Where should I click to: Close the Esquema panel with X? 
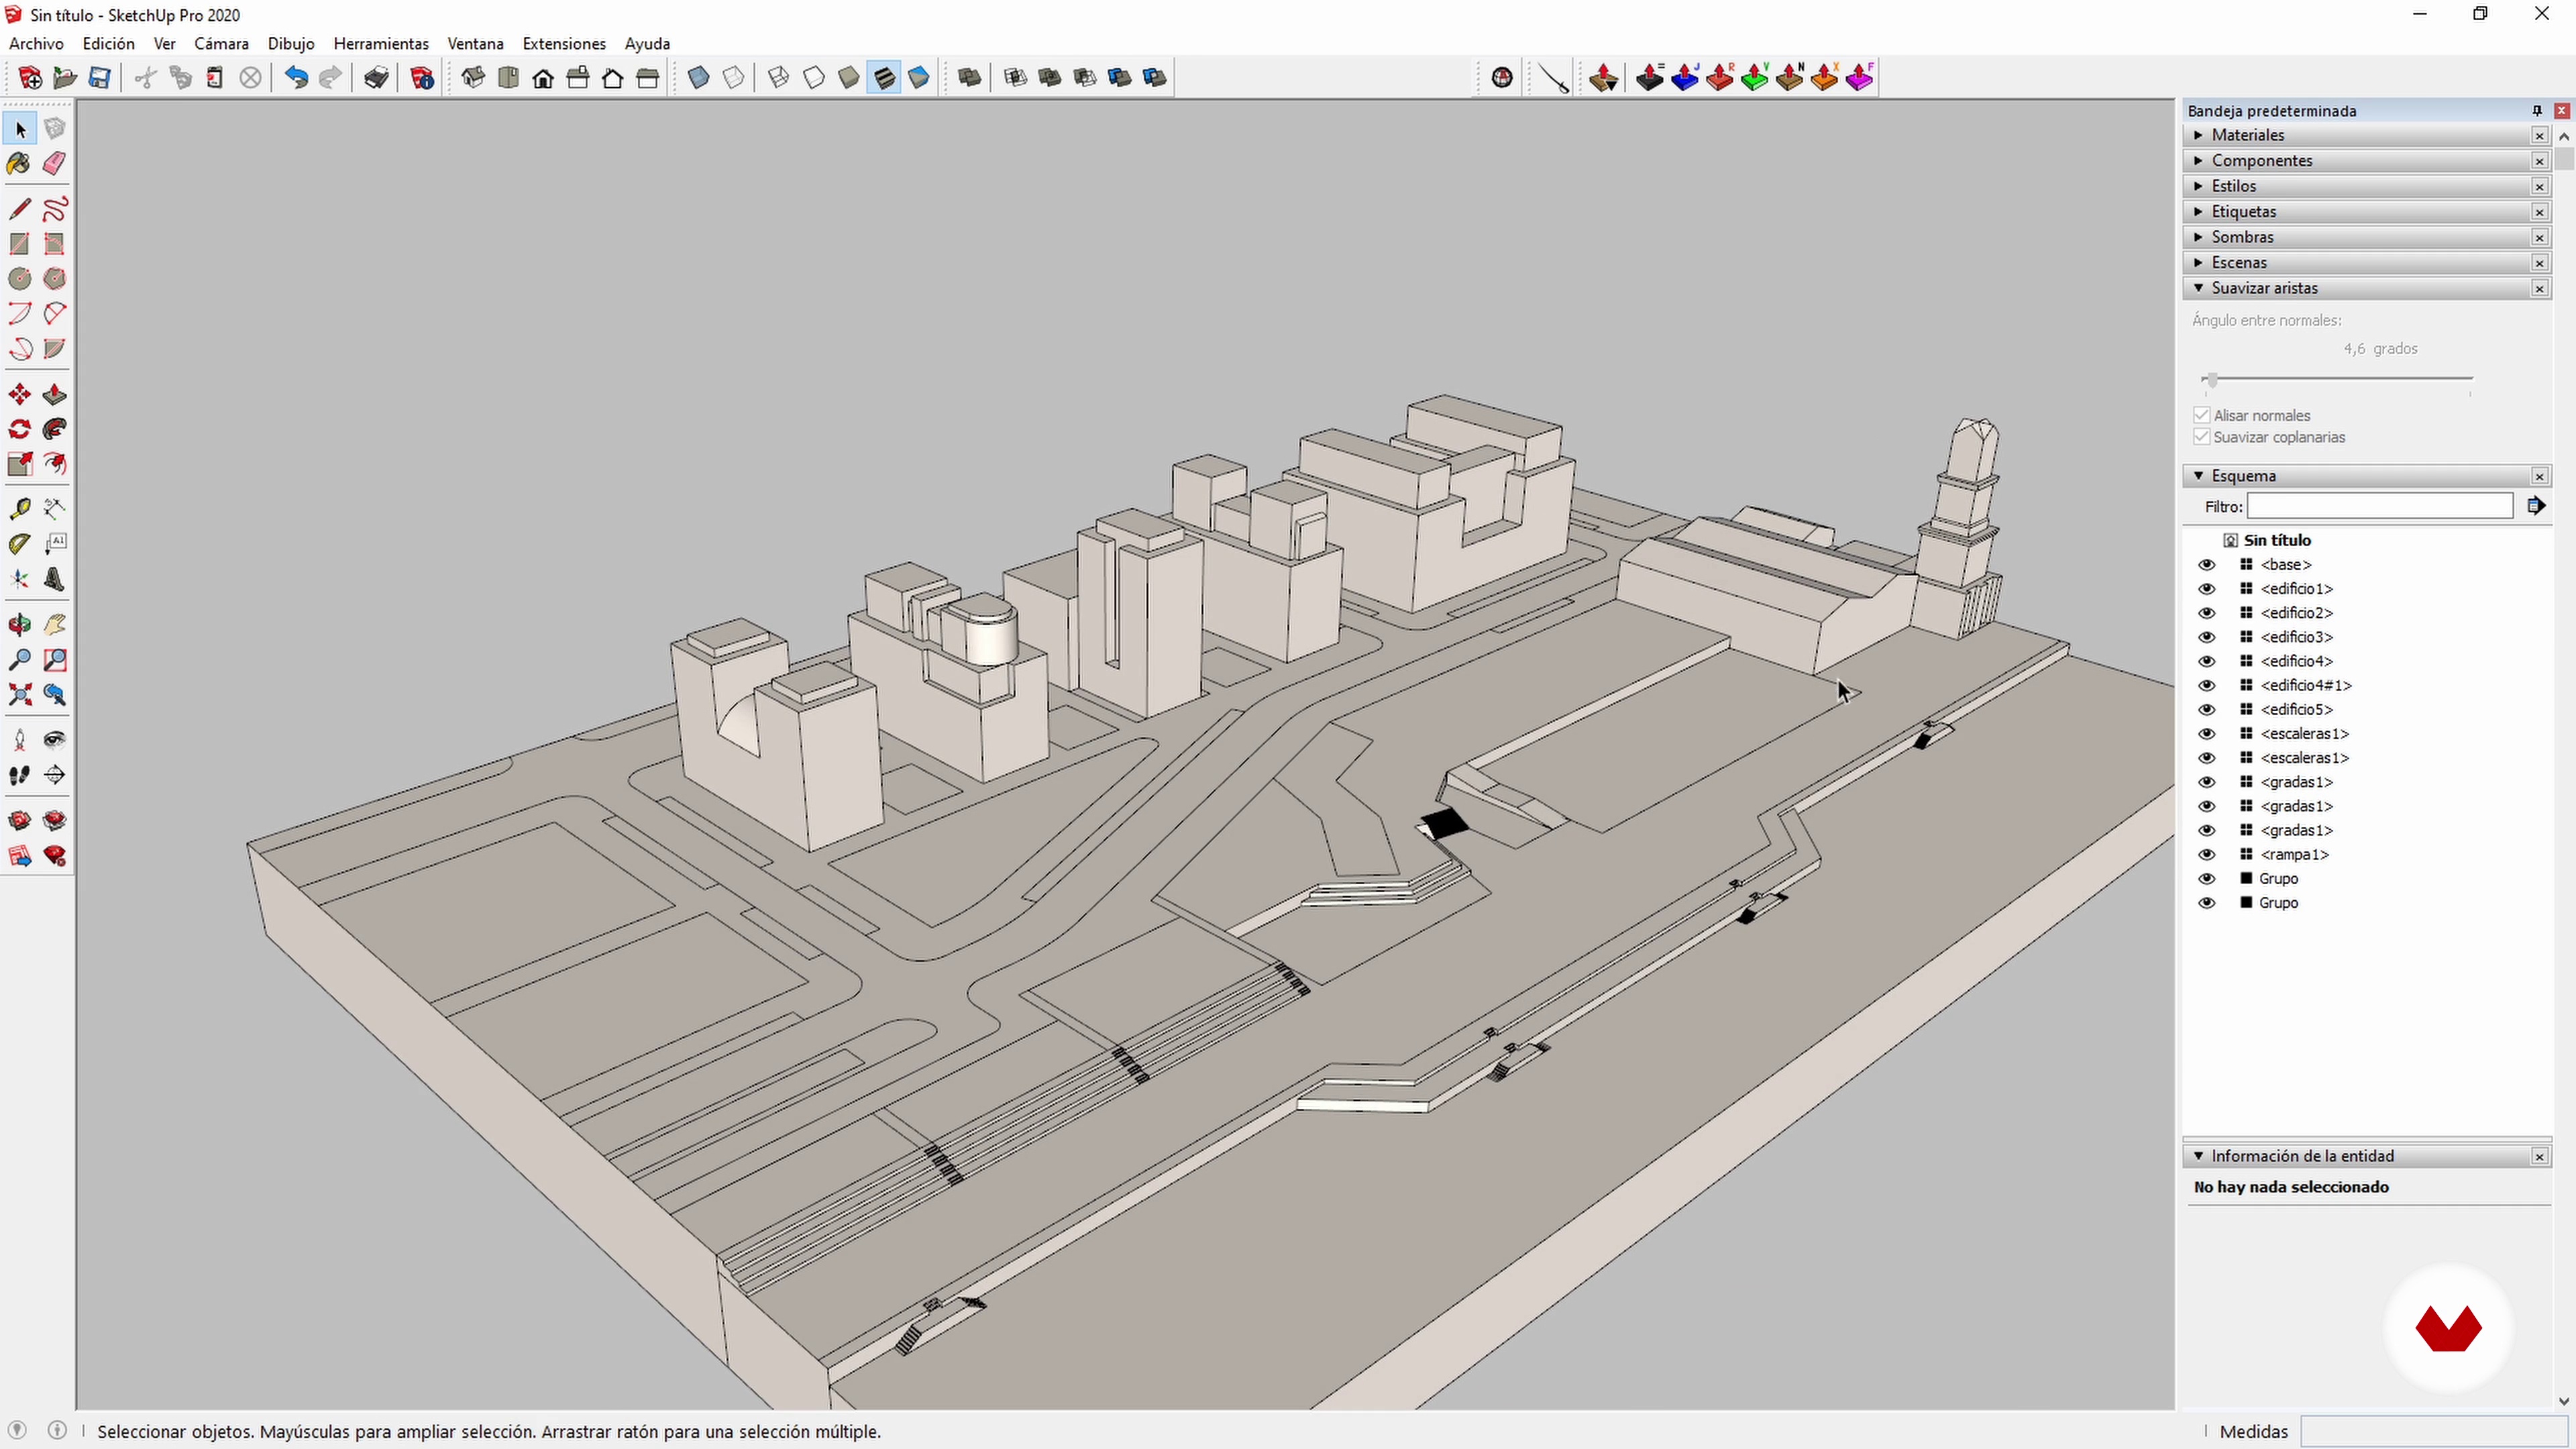coord(2540,476)
